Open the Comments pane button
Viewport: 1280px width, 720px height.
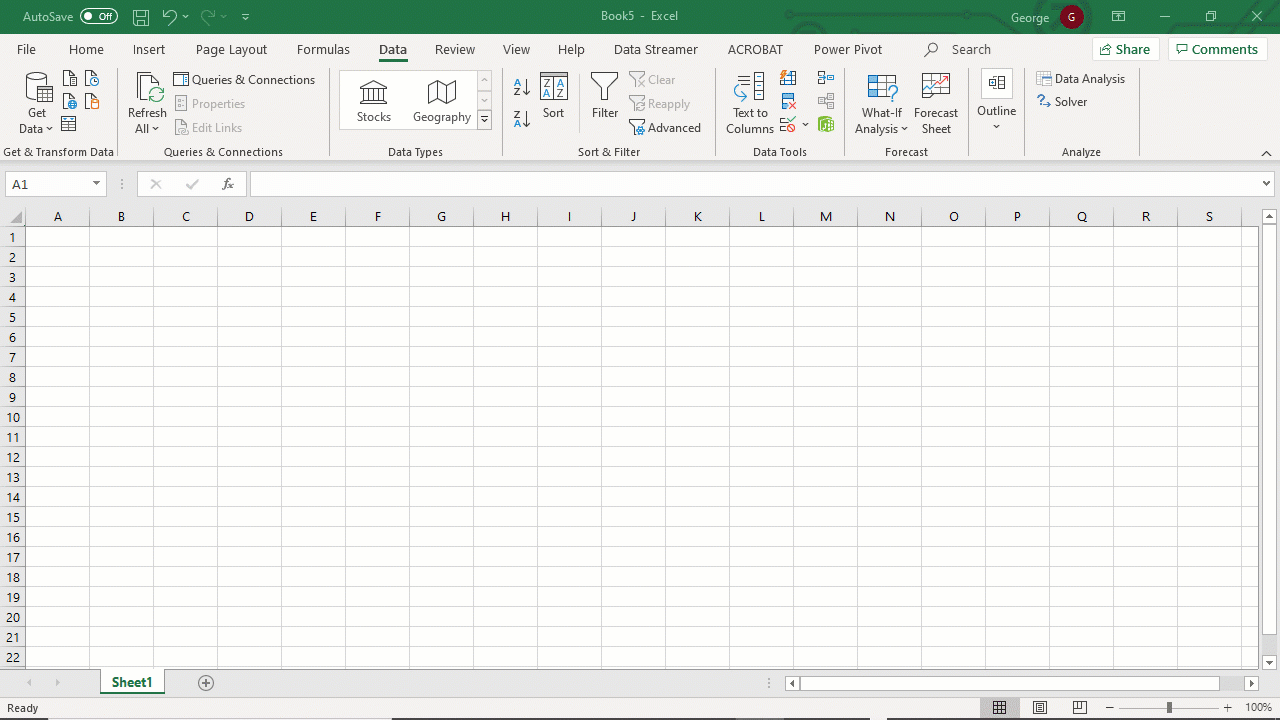(x=1217, y=49)
